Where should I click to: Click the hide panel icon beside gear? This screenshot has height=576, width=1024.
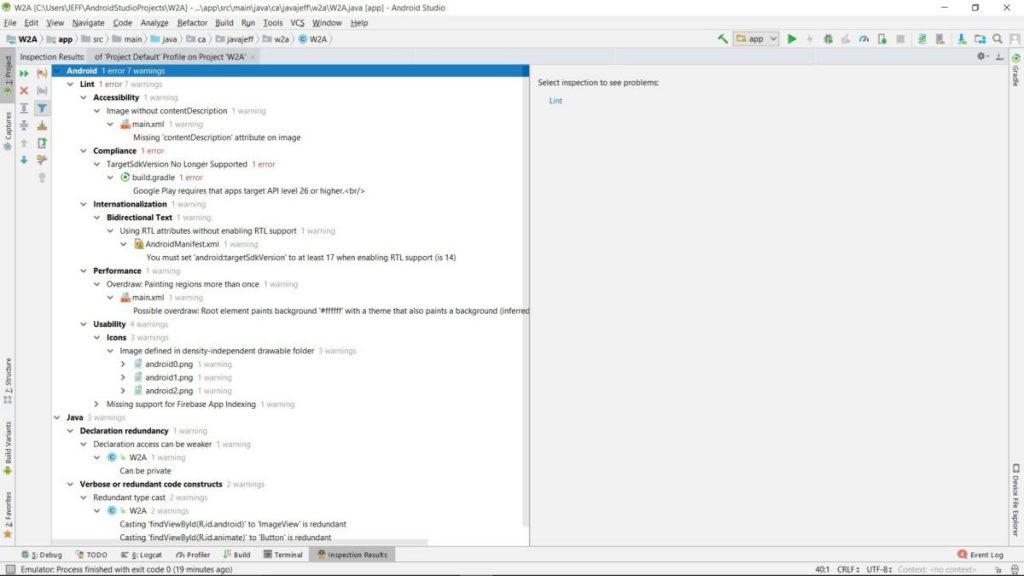point(1000,57)
